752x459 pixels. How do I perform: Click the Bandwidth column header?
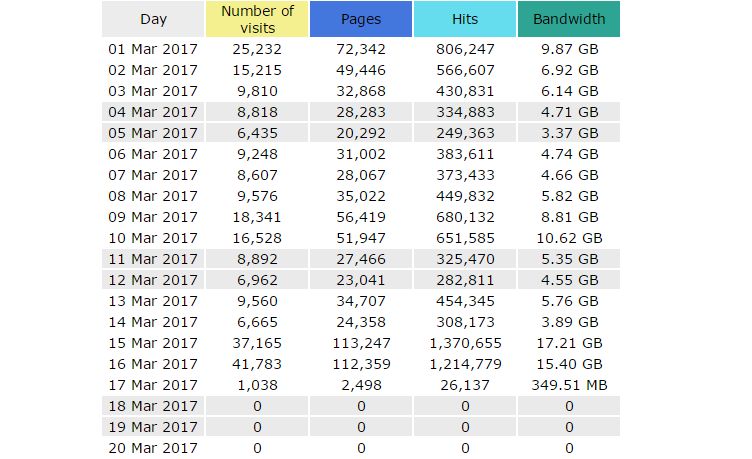[569, 19]
